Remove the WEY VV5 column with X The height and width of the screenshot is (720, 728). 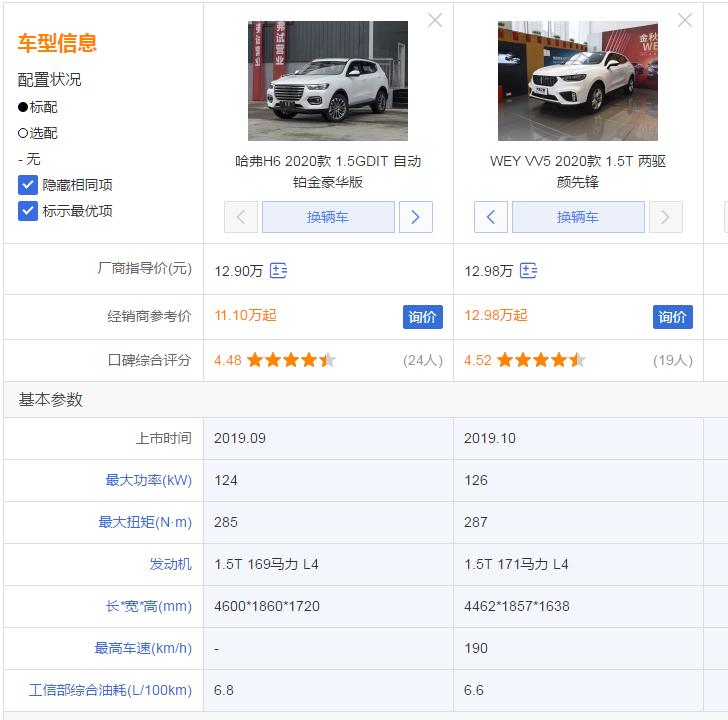(x=685, y=20)
